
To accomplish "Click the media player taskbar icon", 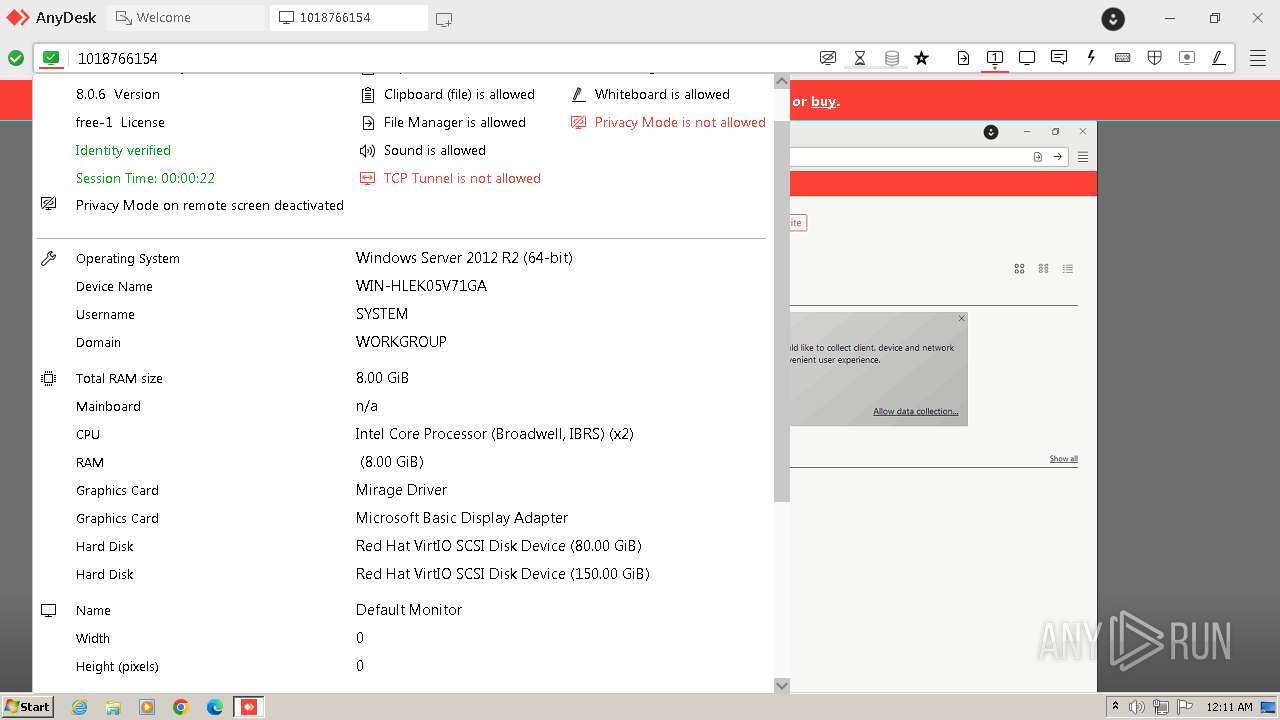I will click(147, 707).
